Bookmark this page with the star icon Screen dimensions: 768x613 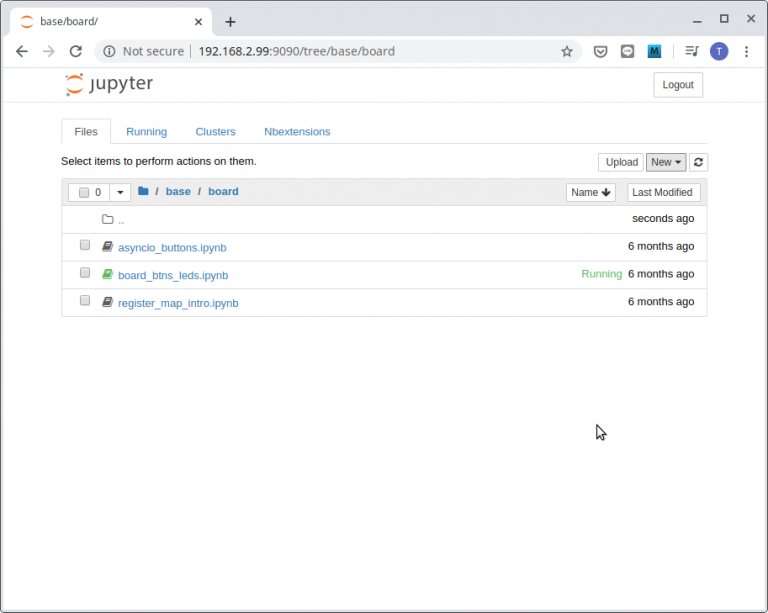tap(567, 51)
